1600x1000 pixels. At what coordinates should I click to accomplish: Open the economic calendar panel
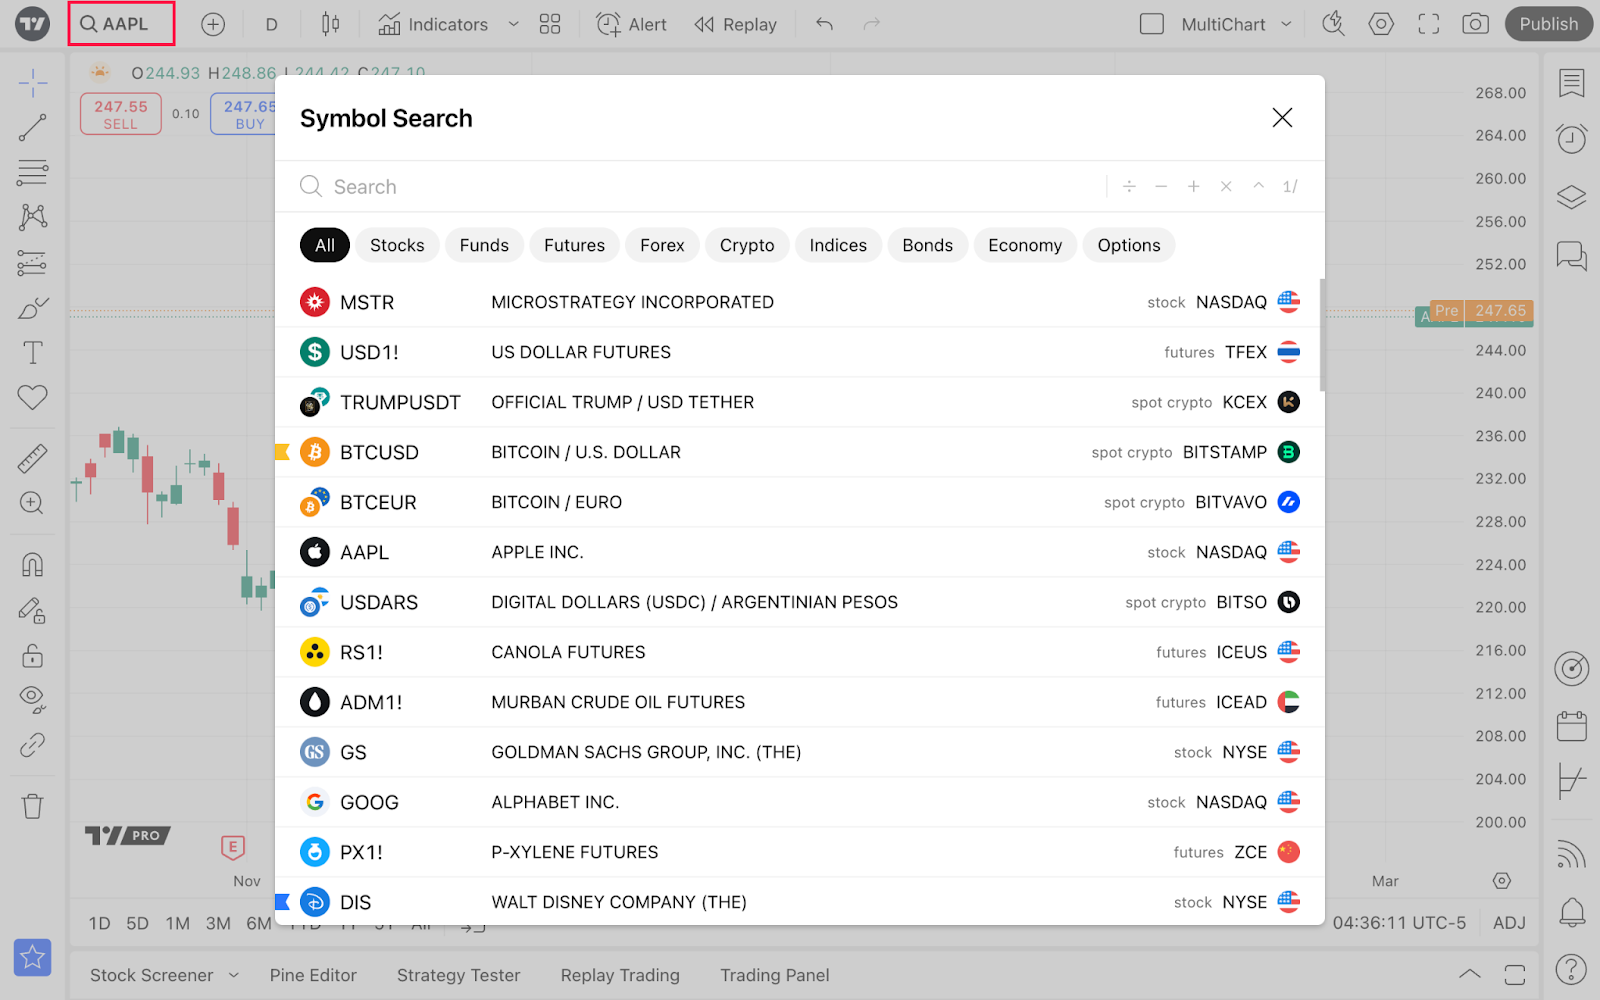(1572, 725)
